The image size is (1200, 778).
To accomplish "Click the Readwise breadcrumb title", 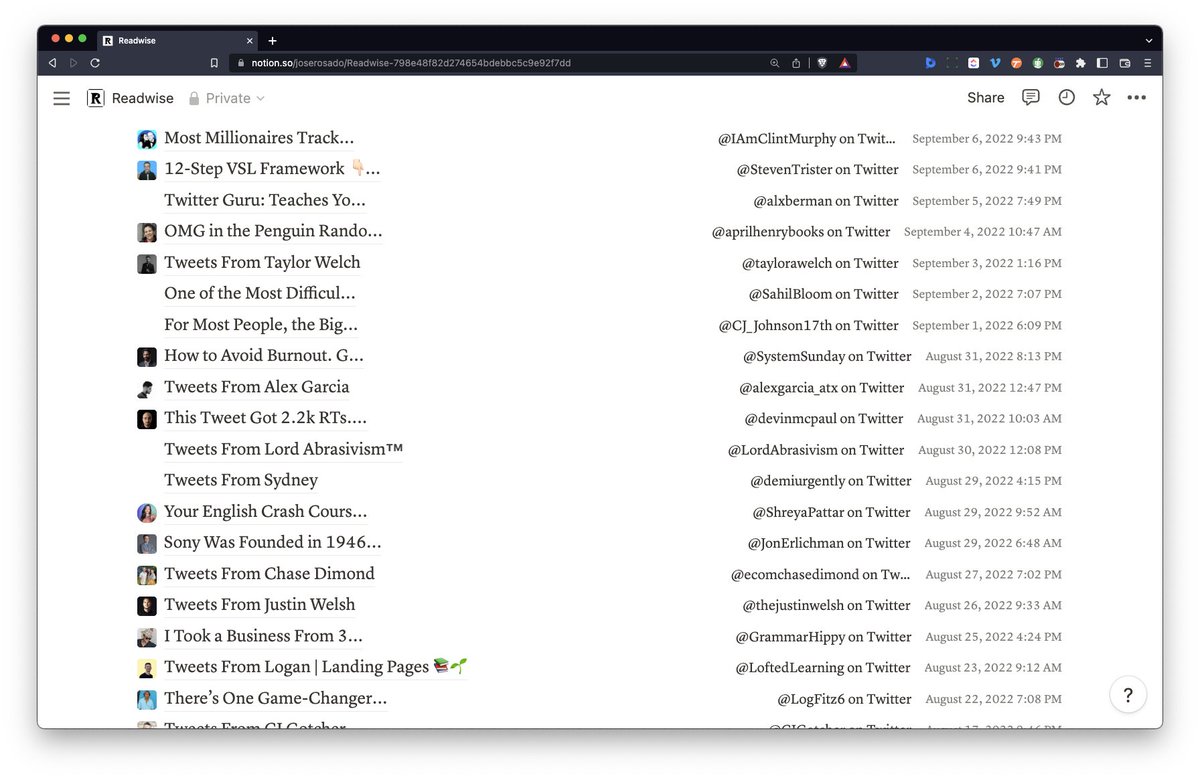I will tap(142, 98).
